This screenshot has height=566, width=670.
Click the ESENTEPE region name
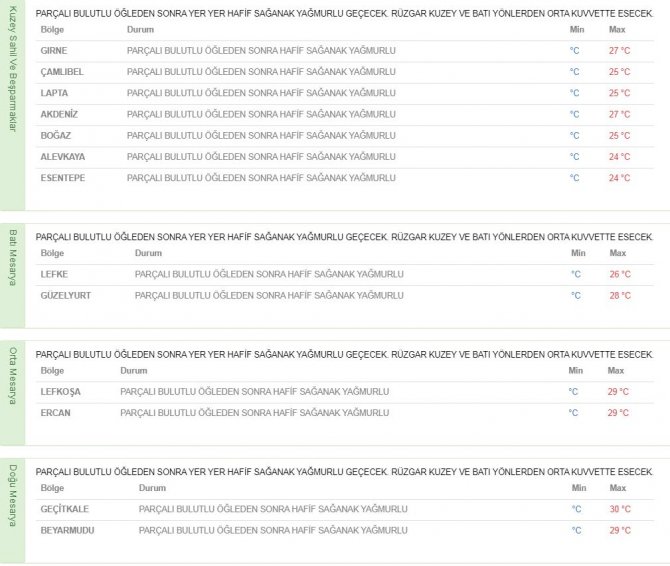[62, 178]
